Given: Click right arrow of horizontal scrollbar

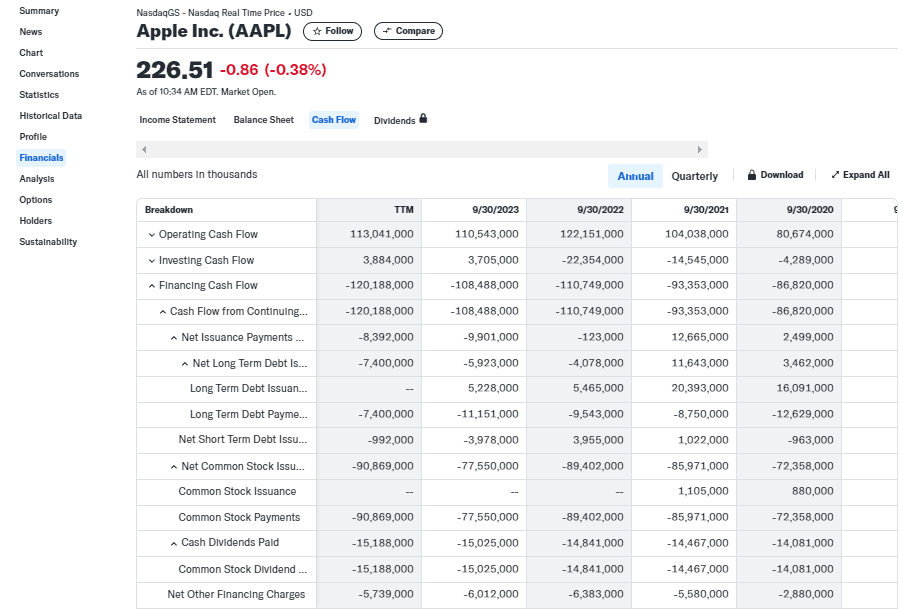Looking at the screenshot, I should coord(699,150).
